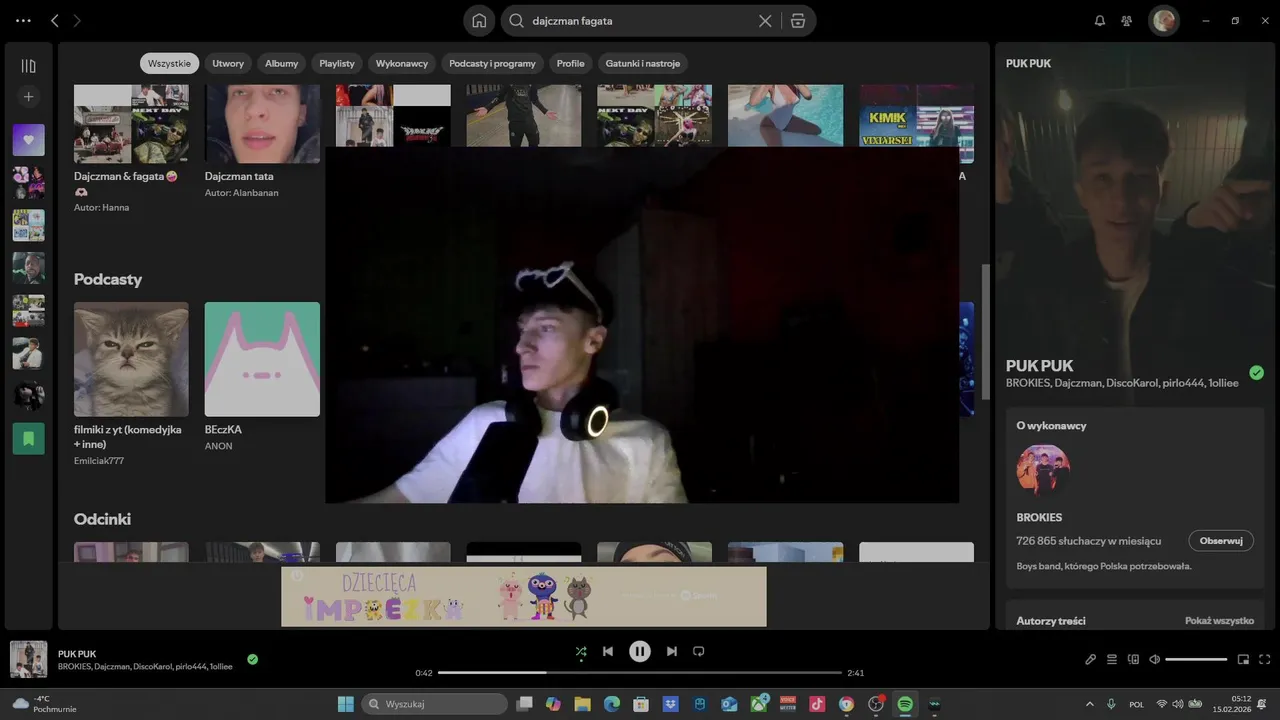The height and width of the screenshot is (720, 1280).
Task: Clear the search field with the X
Action: coord(765,20)
